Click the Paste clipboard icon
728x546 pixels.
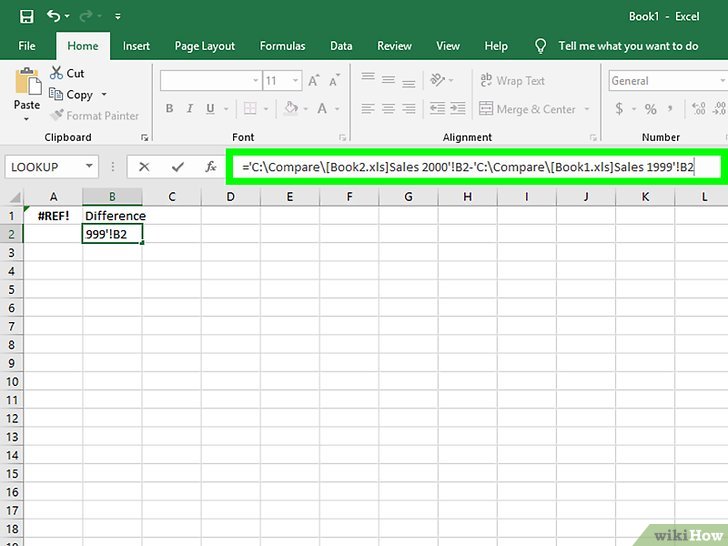pyautogui.click(x=28, y=82)
